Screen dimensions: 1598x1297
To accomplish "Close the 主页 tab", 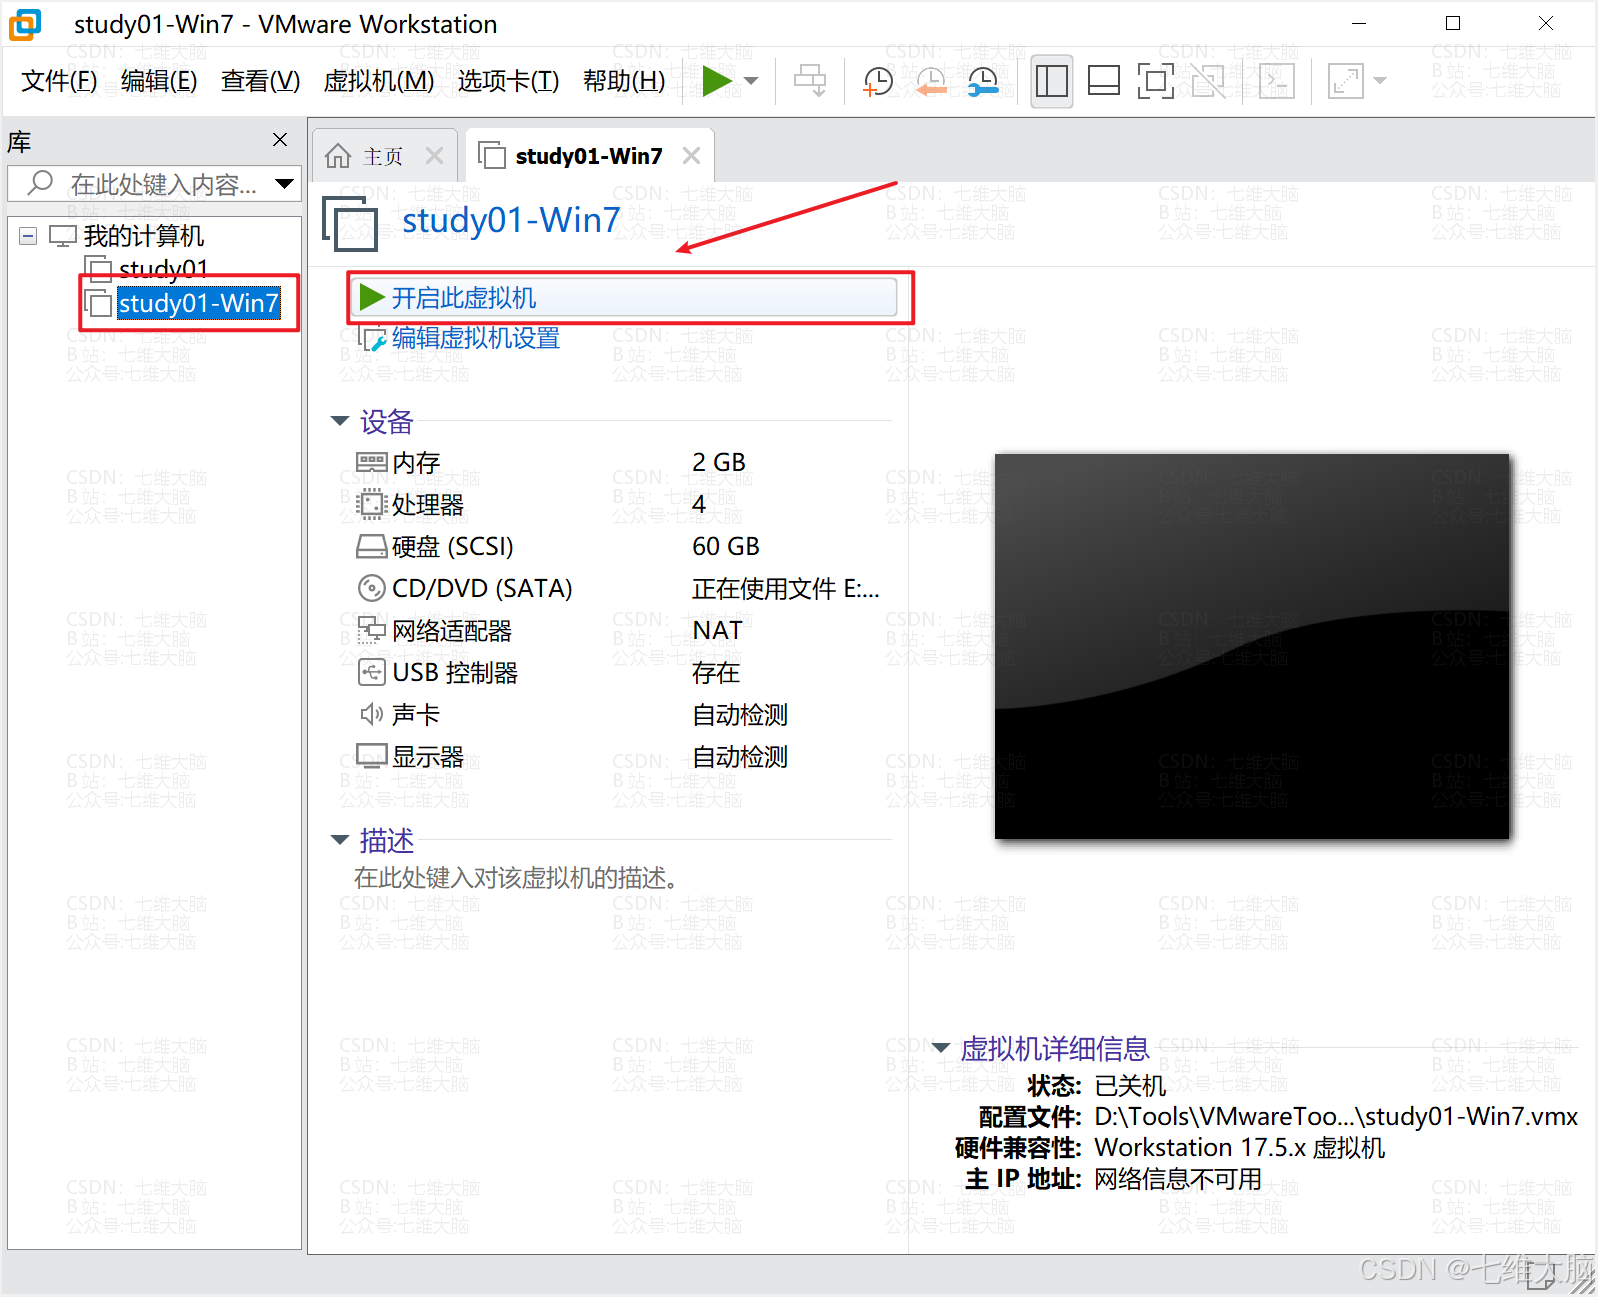I will click(434, 156).
